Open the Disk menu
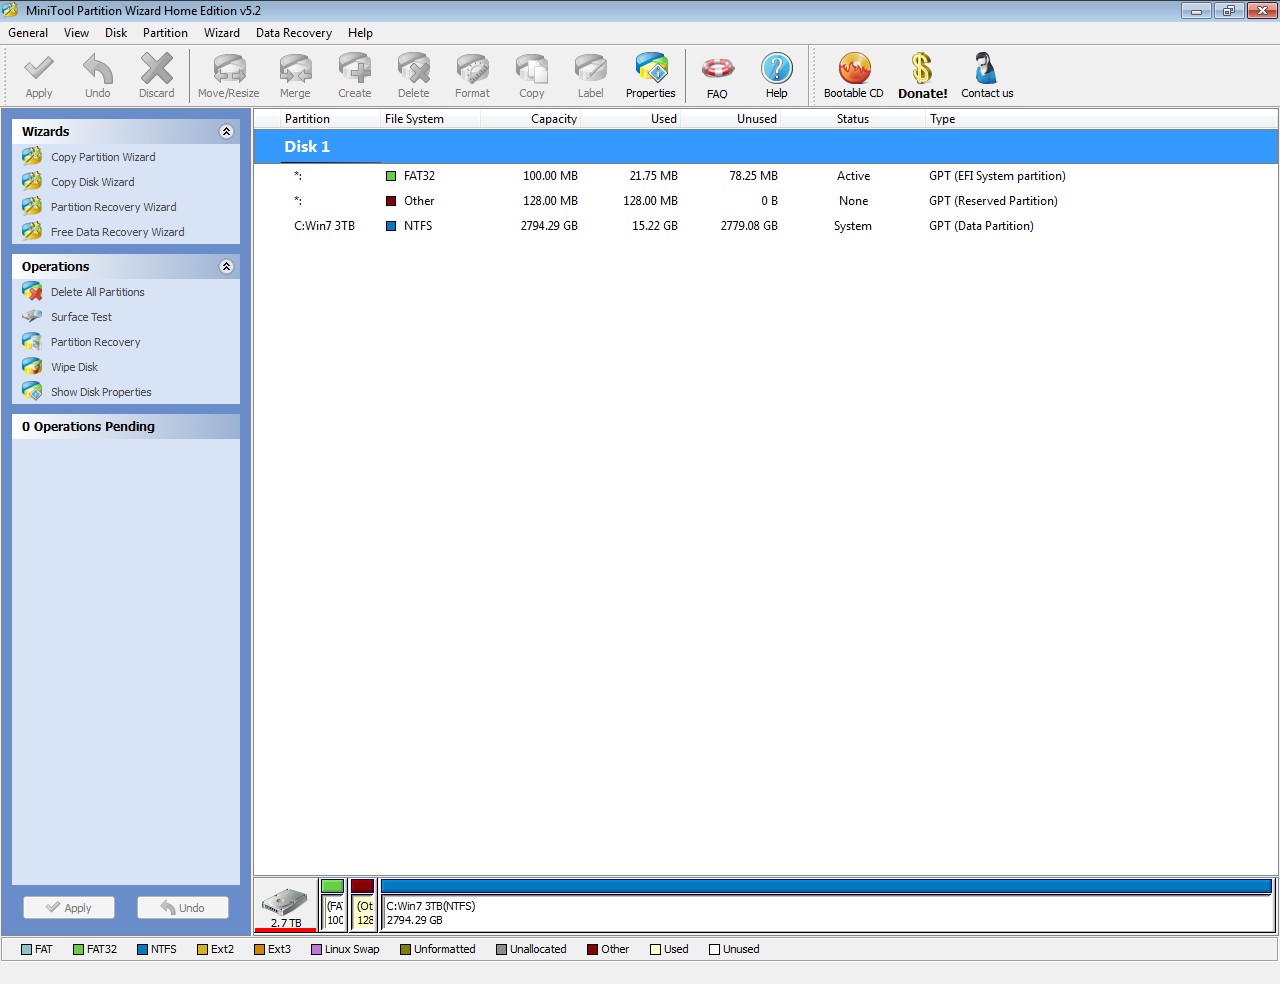The height and width of the screenshot is (984, 1280). [x=116, y=33]
